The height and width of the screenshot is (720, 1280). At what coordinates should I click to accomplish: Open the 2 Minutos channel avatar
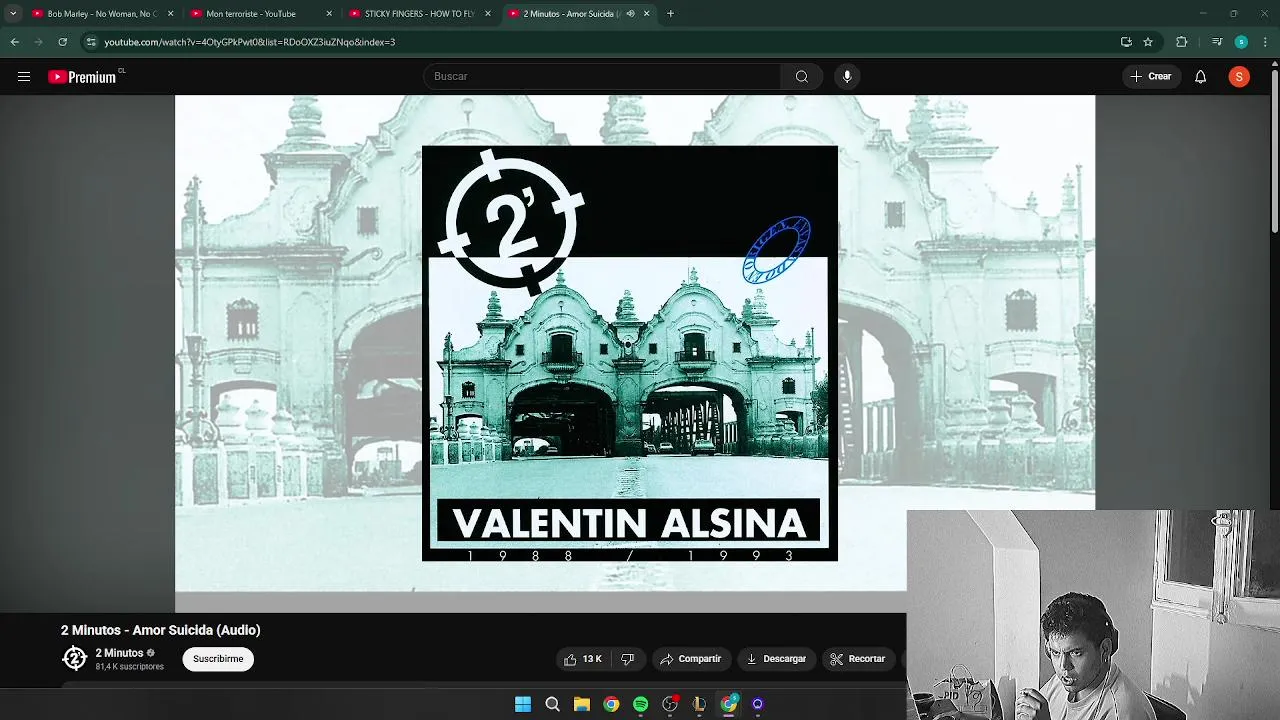[x=74, y=658]
